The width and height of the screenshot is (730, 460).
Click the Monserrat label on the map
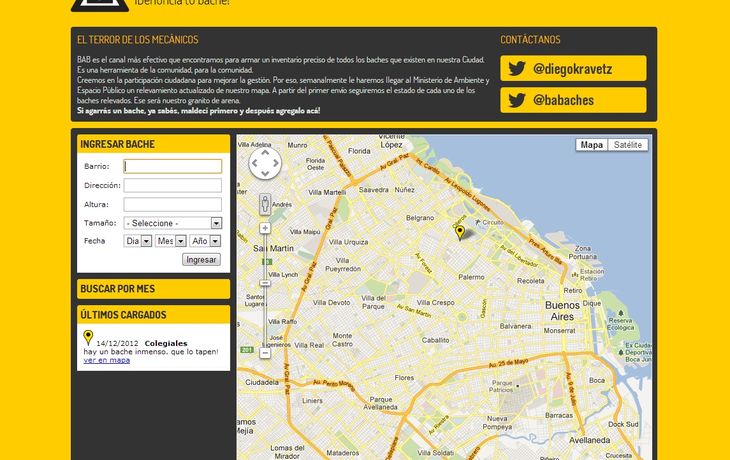560,331
